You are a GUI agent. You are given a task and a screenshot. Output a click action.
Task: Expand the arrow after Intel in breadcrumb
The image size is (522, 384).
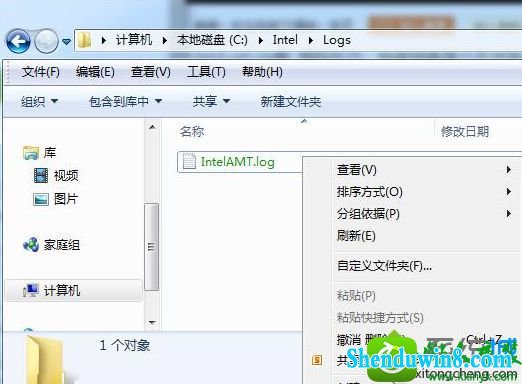[x=311, y=40]
